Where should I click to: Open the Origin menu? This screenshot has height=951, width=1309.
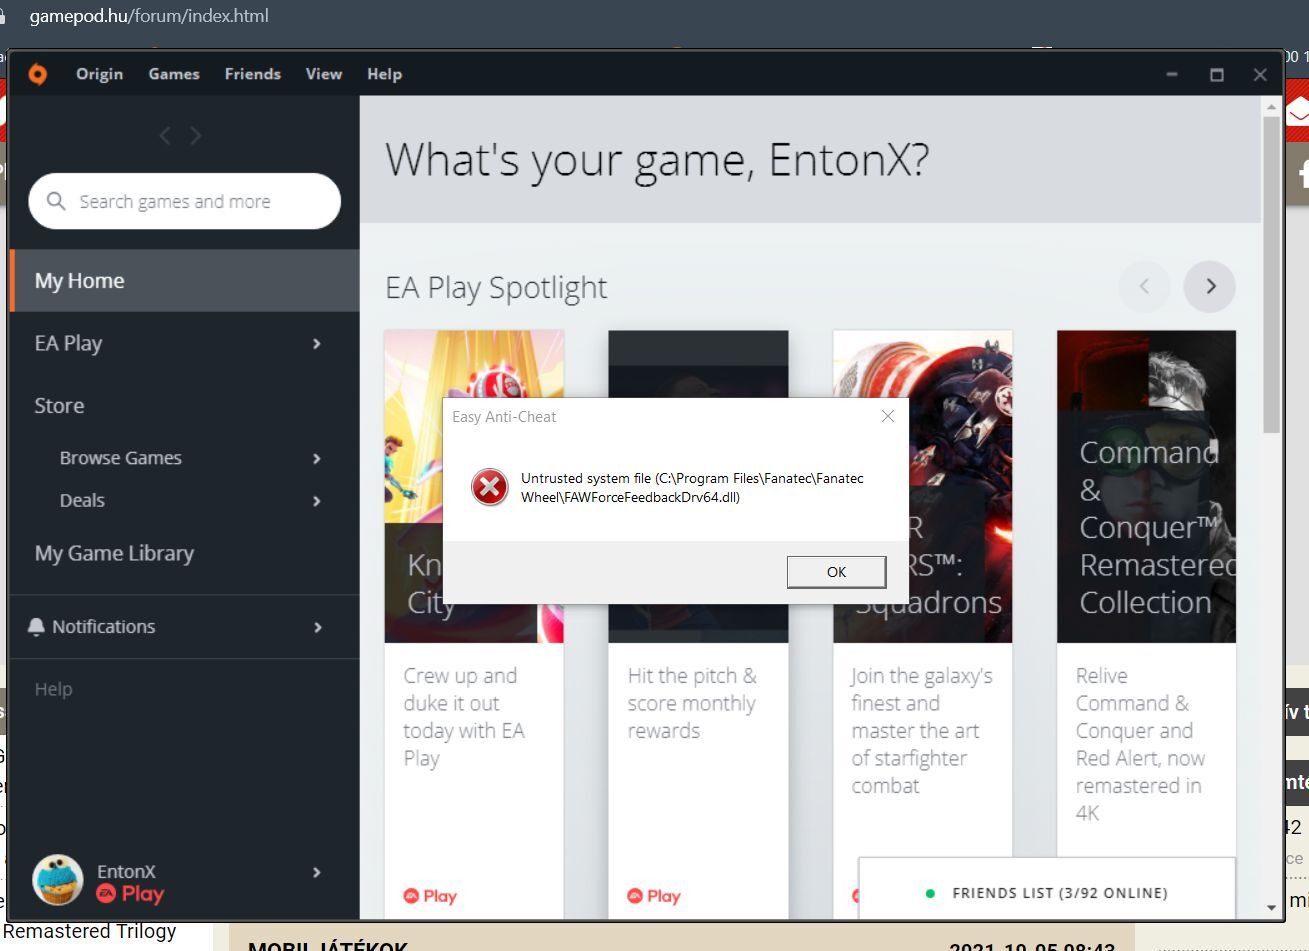pos(99,74)
